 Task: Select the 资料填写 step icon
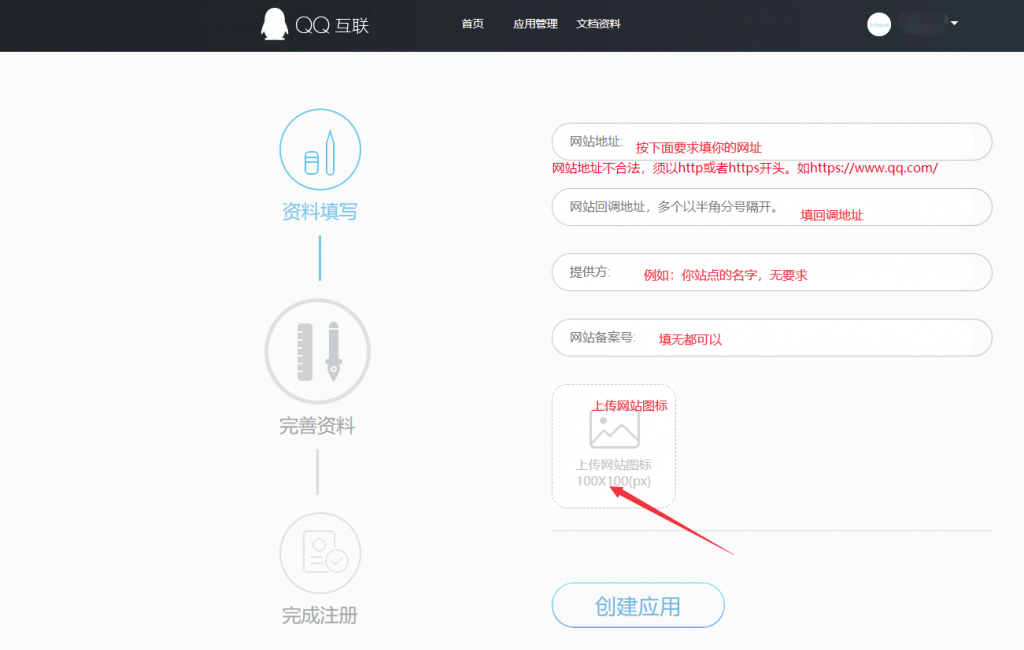tap(320, 148)
